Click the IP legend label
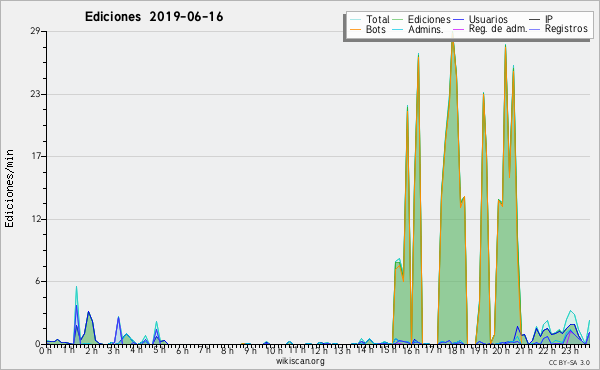Screen dimensions: 600x370 pos(549,19)
